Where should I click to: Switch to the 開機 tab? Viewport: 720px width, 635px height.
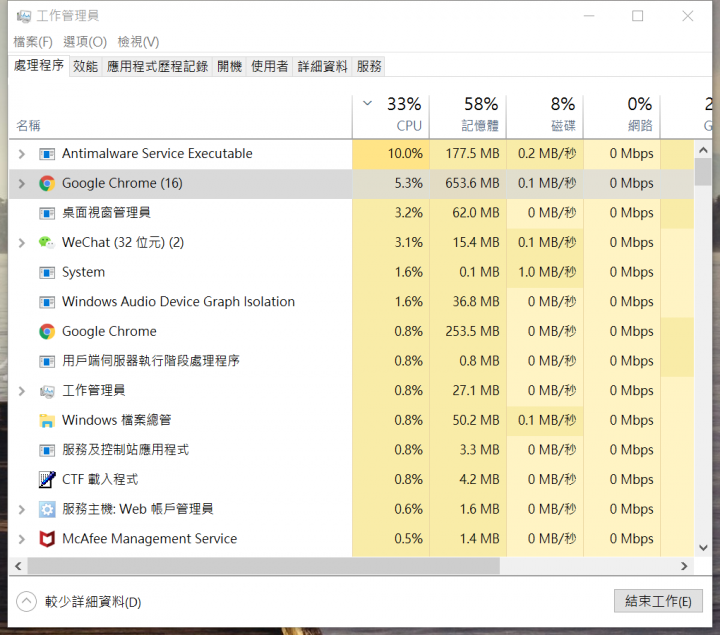pyautogui.click(x=230, y=67)
